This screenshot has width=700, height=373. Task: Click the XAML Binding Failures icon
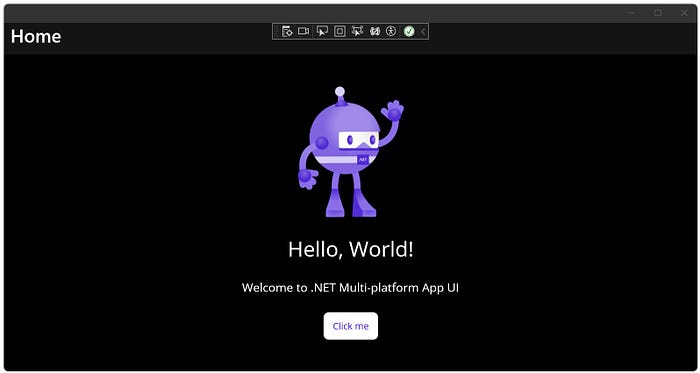(375, 31)
